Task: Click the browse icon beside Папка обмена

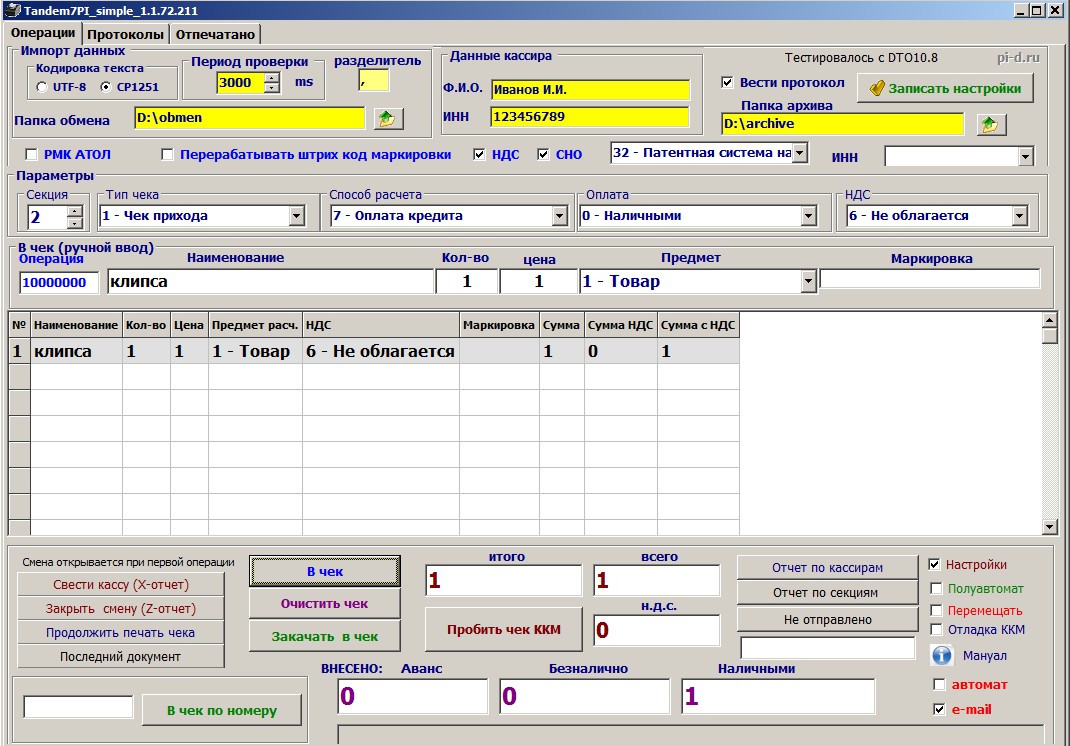Action: tap(388, 119)
